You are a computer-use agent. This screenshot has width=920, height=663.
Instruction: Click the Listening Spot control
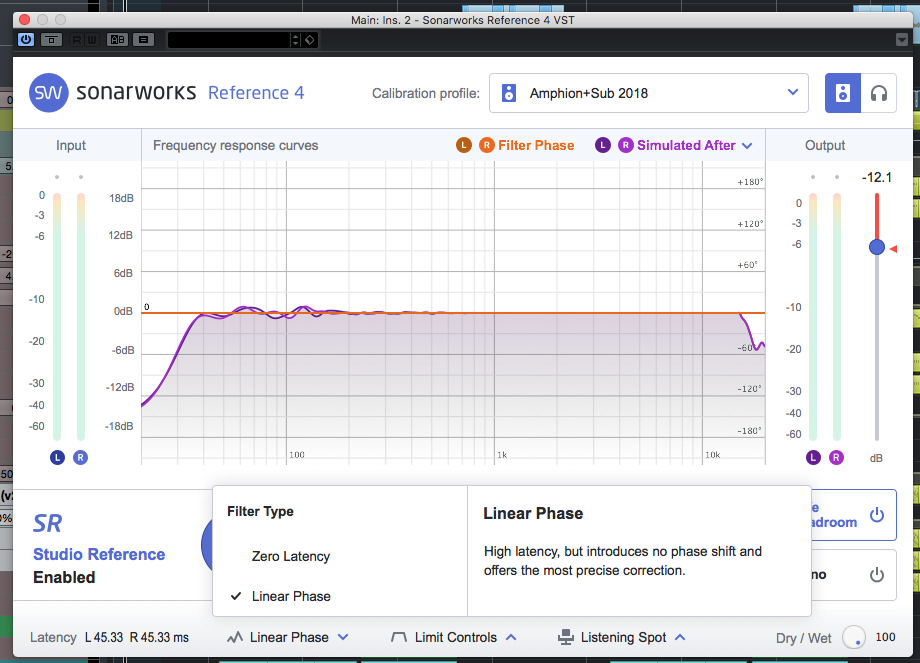622,637
